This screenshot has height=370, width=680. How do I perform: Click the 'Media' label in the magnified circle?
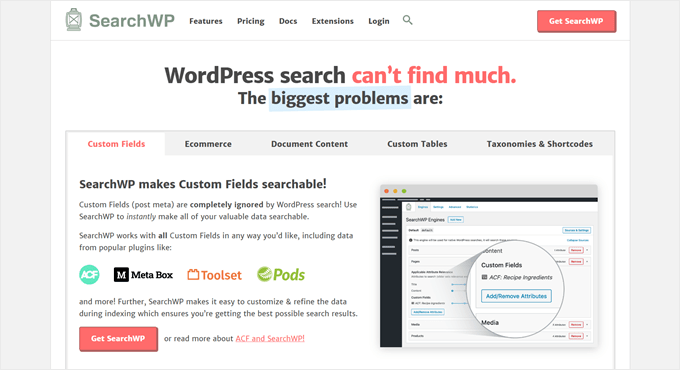(x=490, y=322)
